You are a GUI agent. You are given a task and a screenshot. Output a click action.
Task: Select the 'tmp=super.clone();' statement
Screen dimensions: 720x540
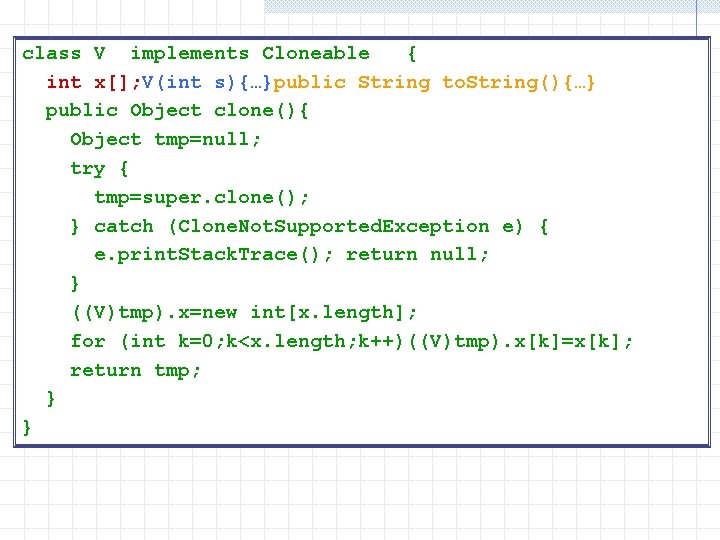[202, 198]
